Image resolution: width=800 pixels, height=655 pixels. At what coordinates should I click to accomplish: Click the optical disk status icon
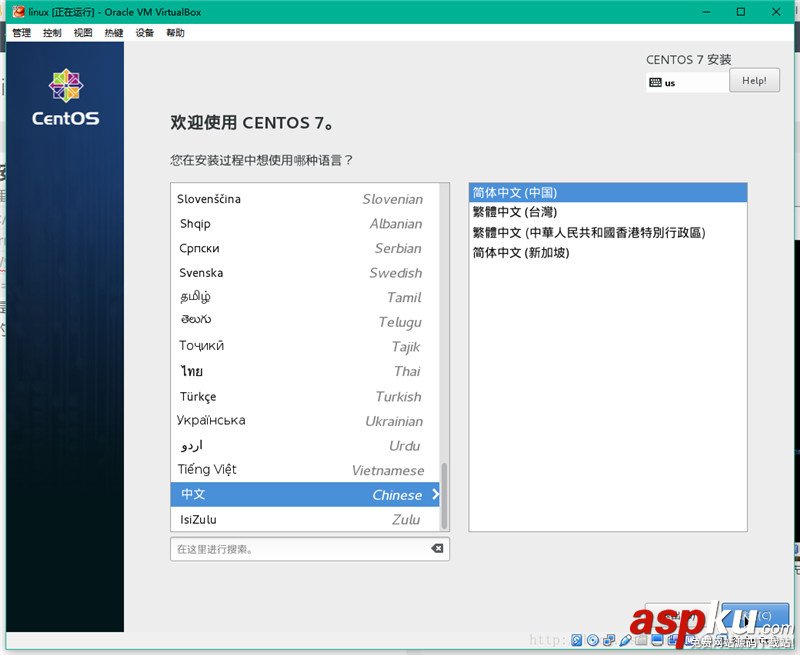click(x=593, y=640)
